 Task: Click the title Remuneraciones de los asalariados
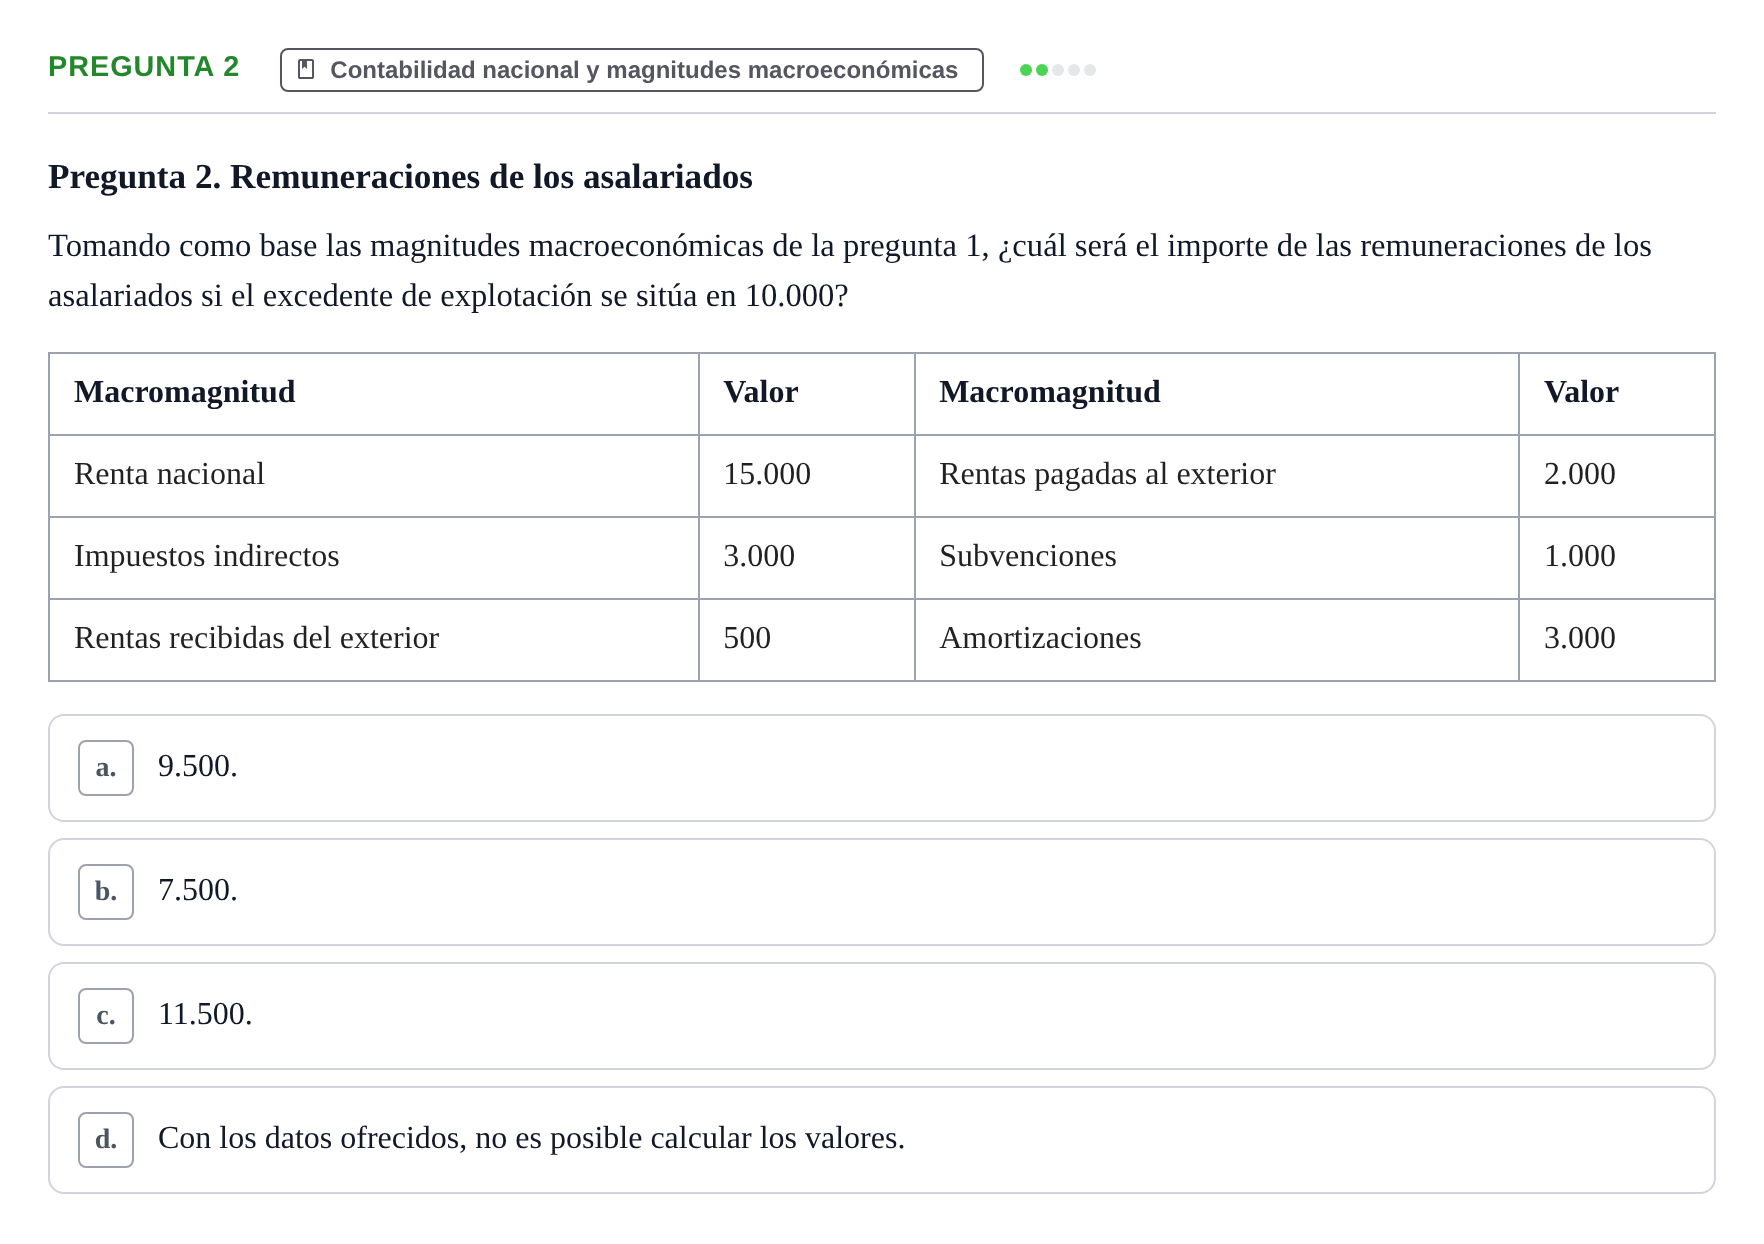[x=400, y=177]
